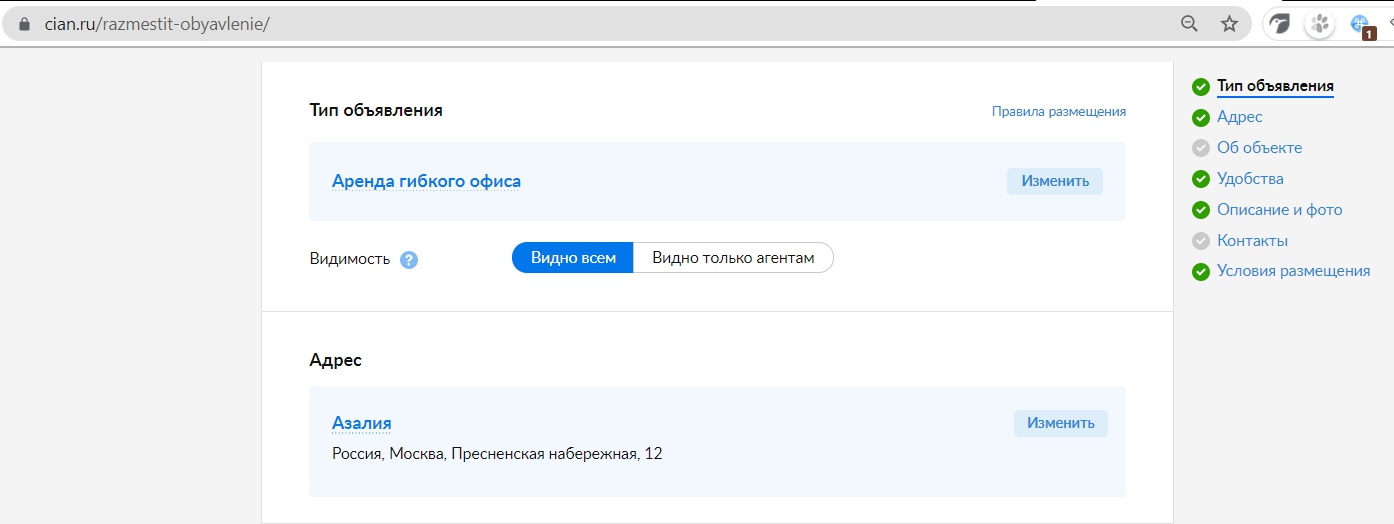Select Видно всем visibility option
Viewport: 1394px width, 524px height.
pyautogui.click(x=573, y=258)
